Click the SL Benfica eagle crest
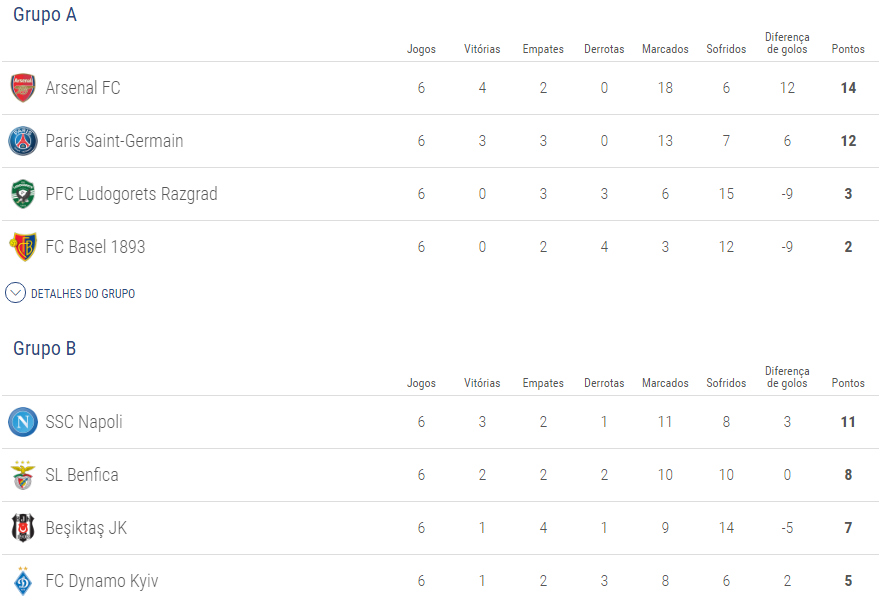This screenshot has height=607, width=884. [23, 475]
